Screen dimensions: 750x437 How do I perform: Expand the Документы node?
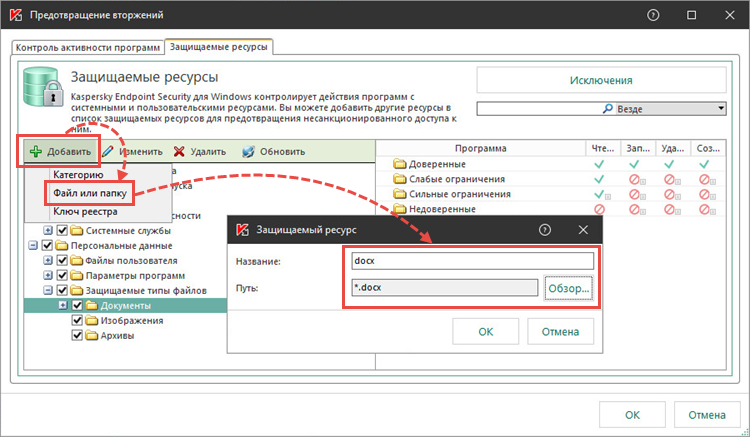point(63,305)
